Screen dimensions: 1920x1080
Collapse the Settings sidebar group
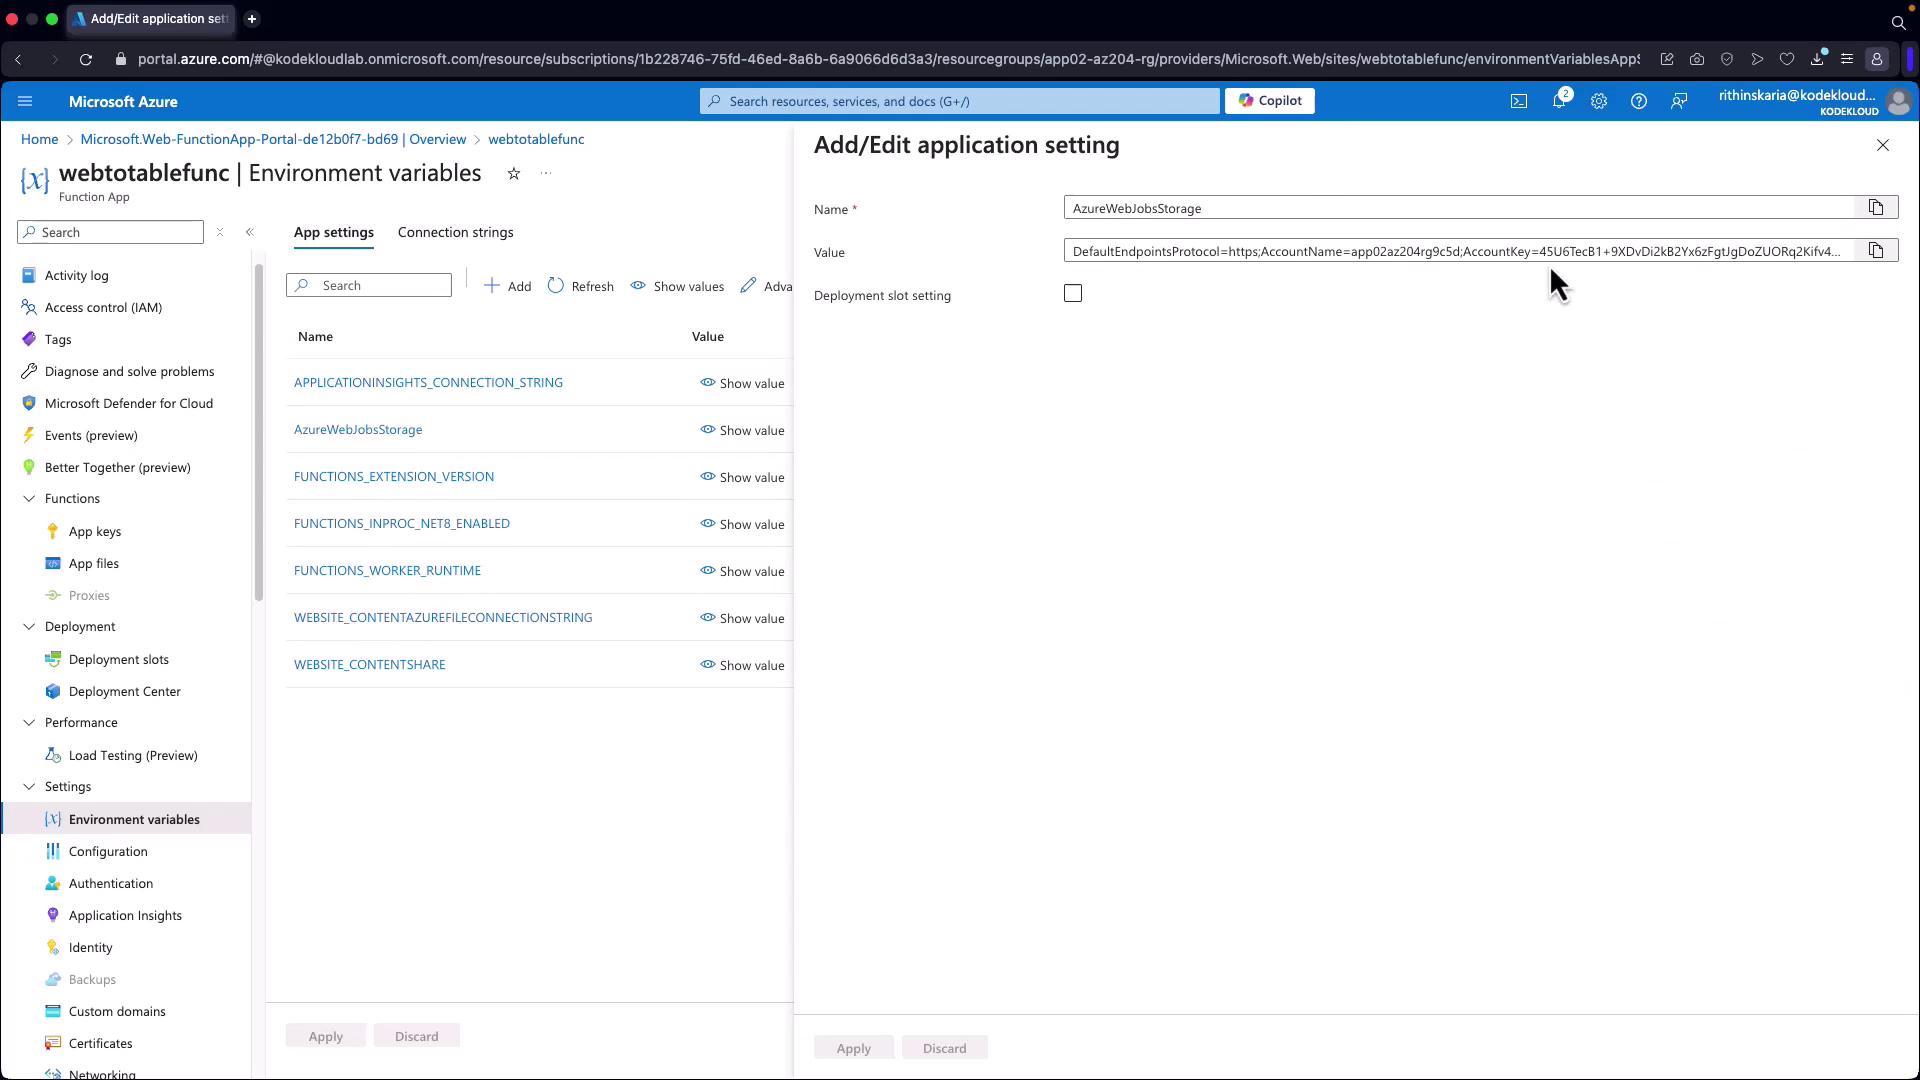[29, 786]
